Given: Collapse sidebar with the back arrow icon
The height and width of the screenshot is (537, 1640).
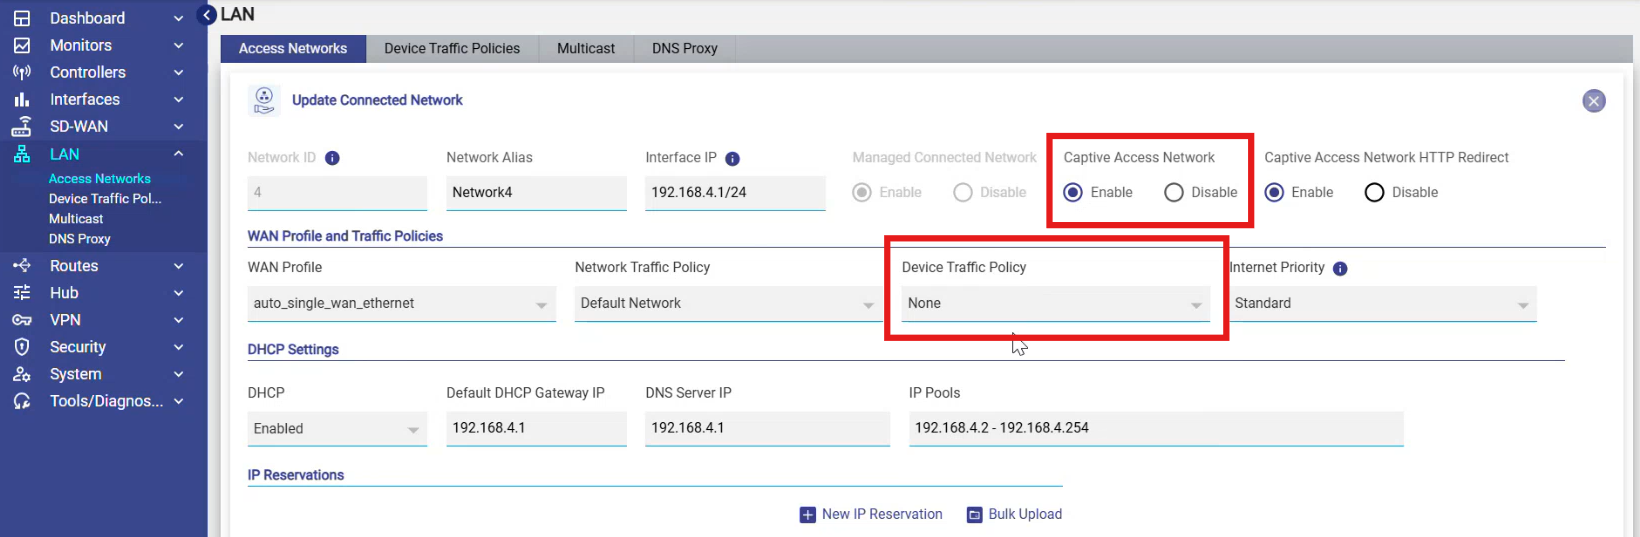Looking at the screenshot, I should point(207,15).
